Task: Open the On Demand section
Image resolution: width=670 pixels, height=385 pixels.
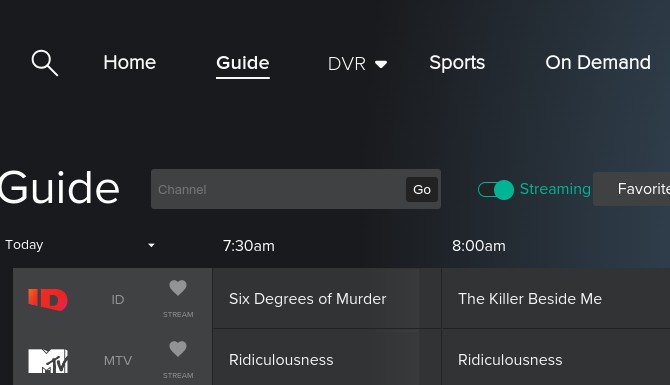Action: [x=598, y=62]
